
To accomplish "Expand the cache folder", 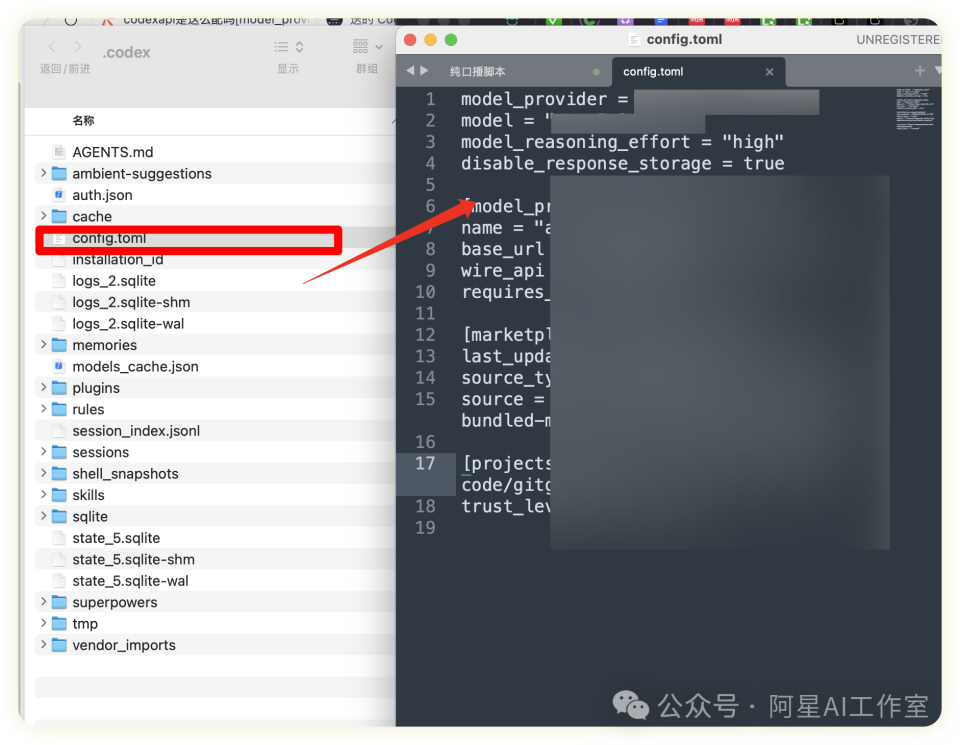I will [x=43, y=216].
